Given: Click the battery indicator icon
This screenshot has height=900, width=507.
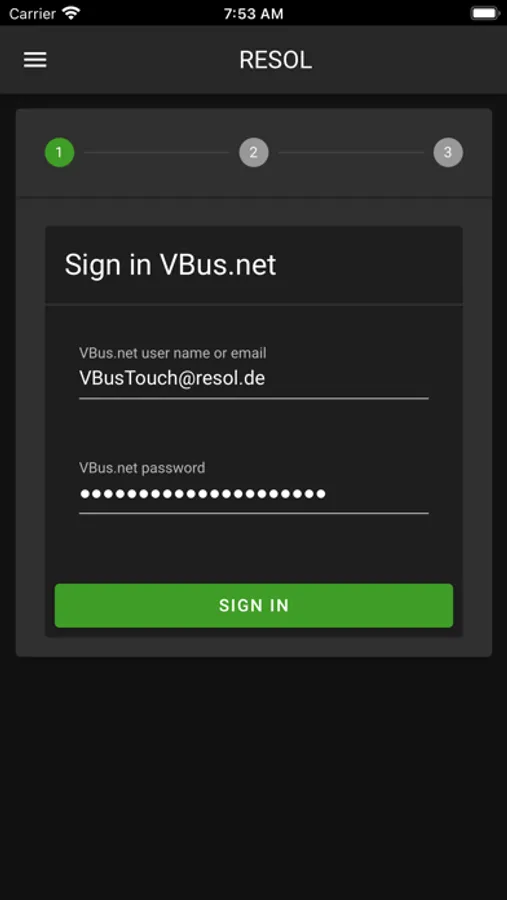Looking at the screenshot, I should coord(484,13).
